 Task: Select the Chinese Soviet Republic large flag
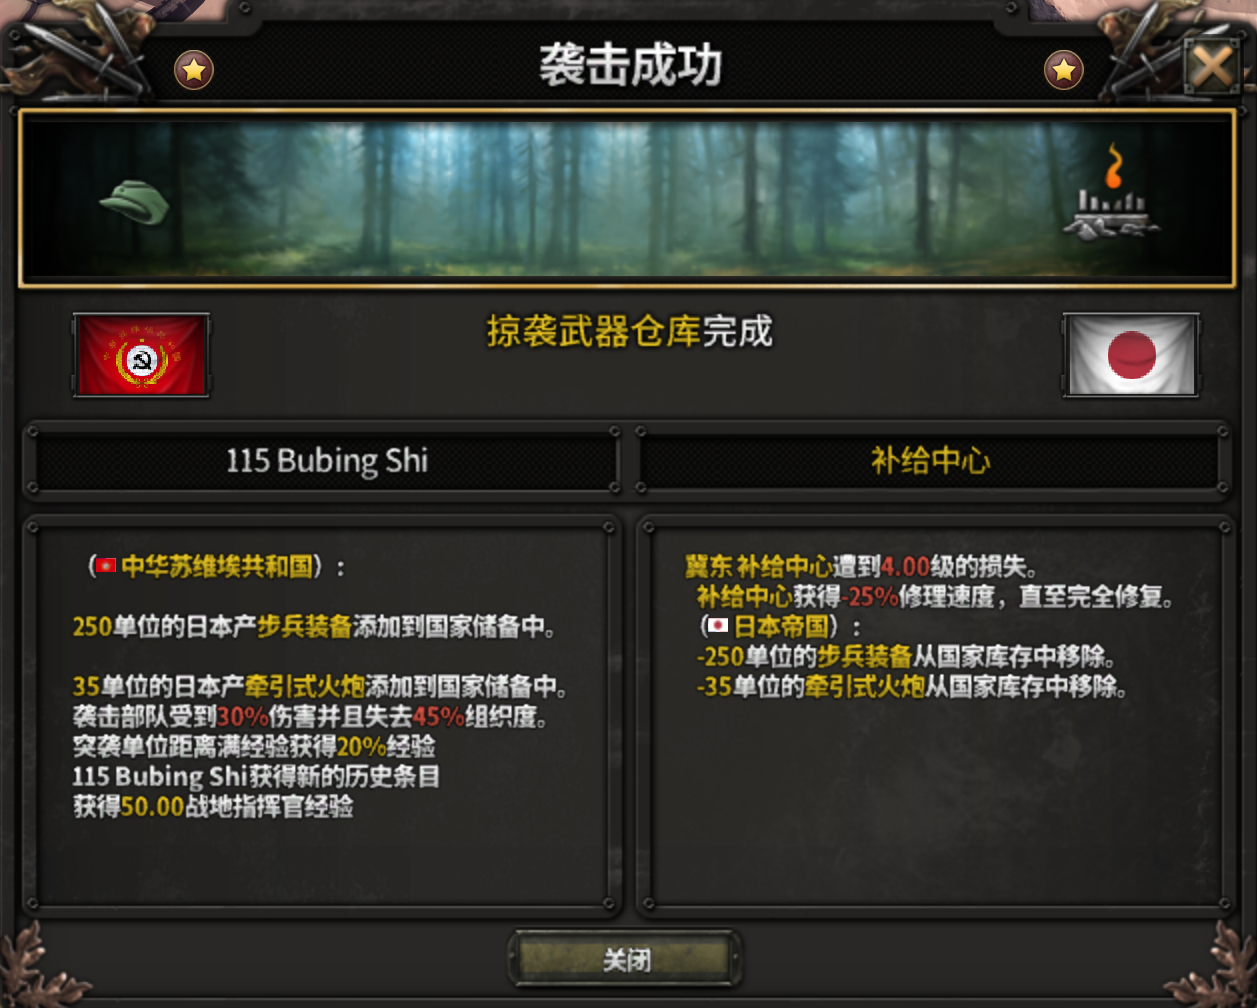coord(141,355)
